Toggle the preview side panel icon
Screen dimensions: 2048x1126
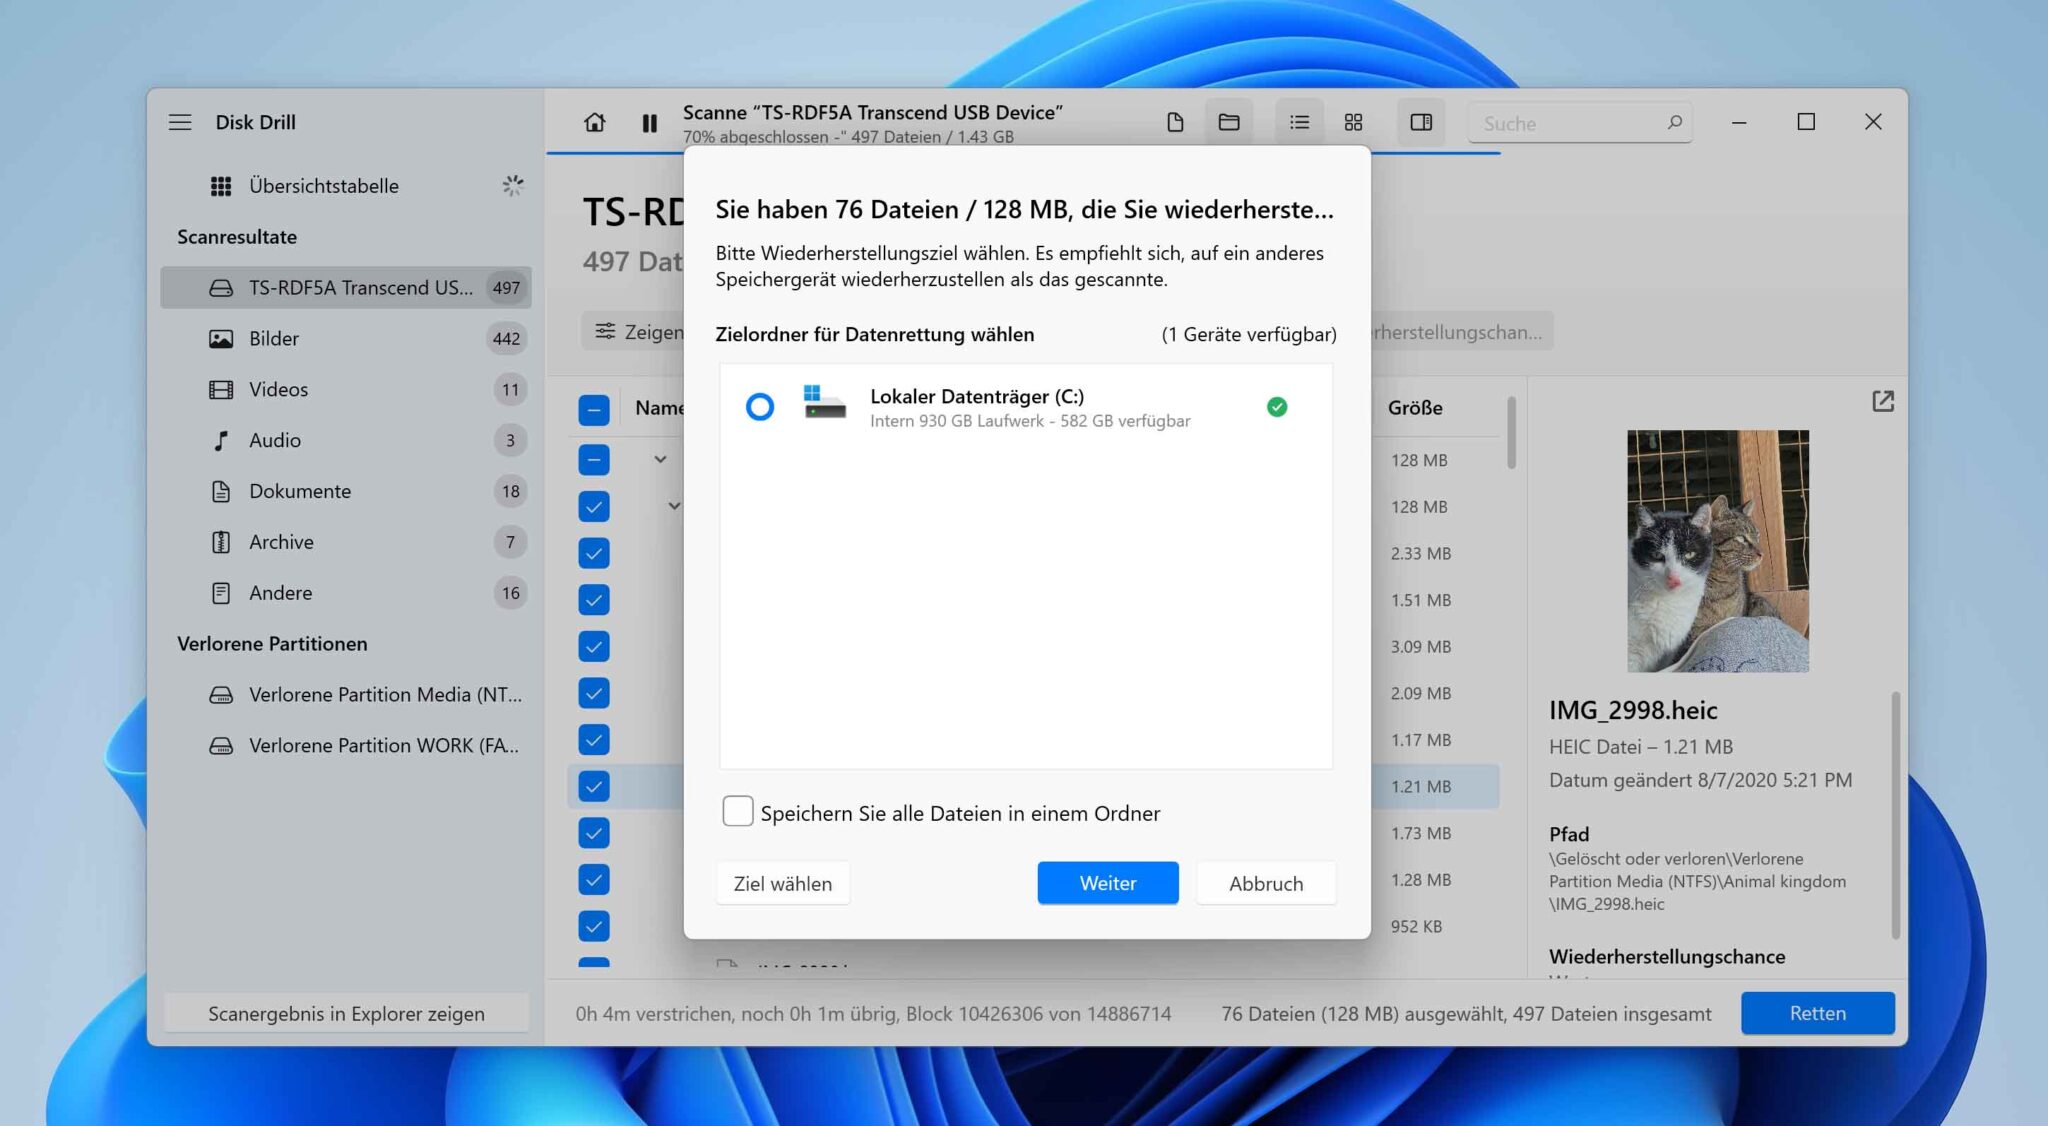pyautogui.click(x=1420, y=122)
